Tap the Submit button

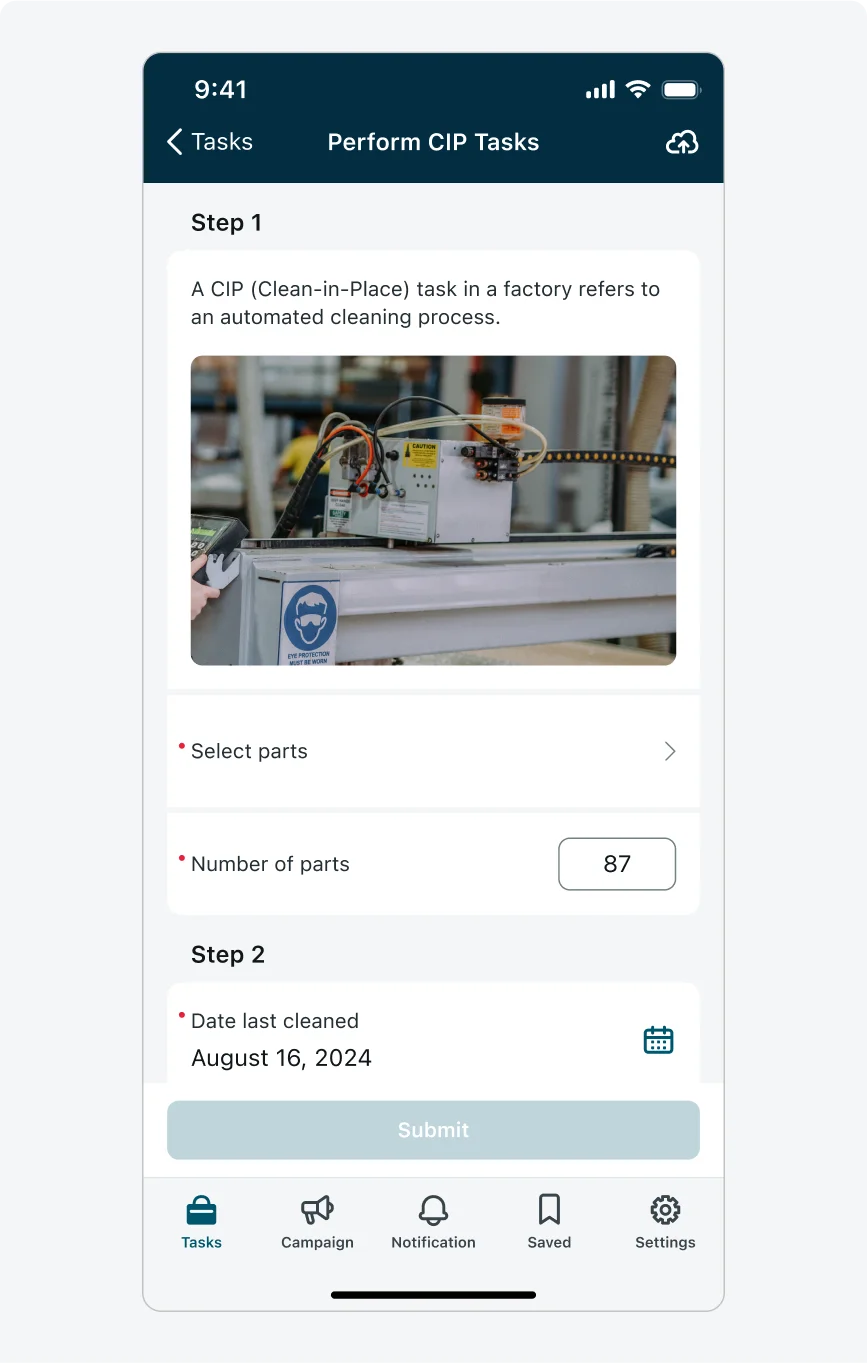pyautogui.click(x=433, y=1130)
